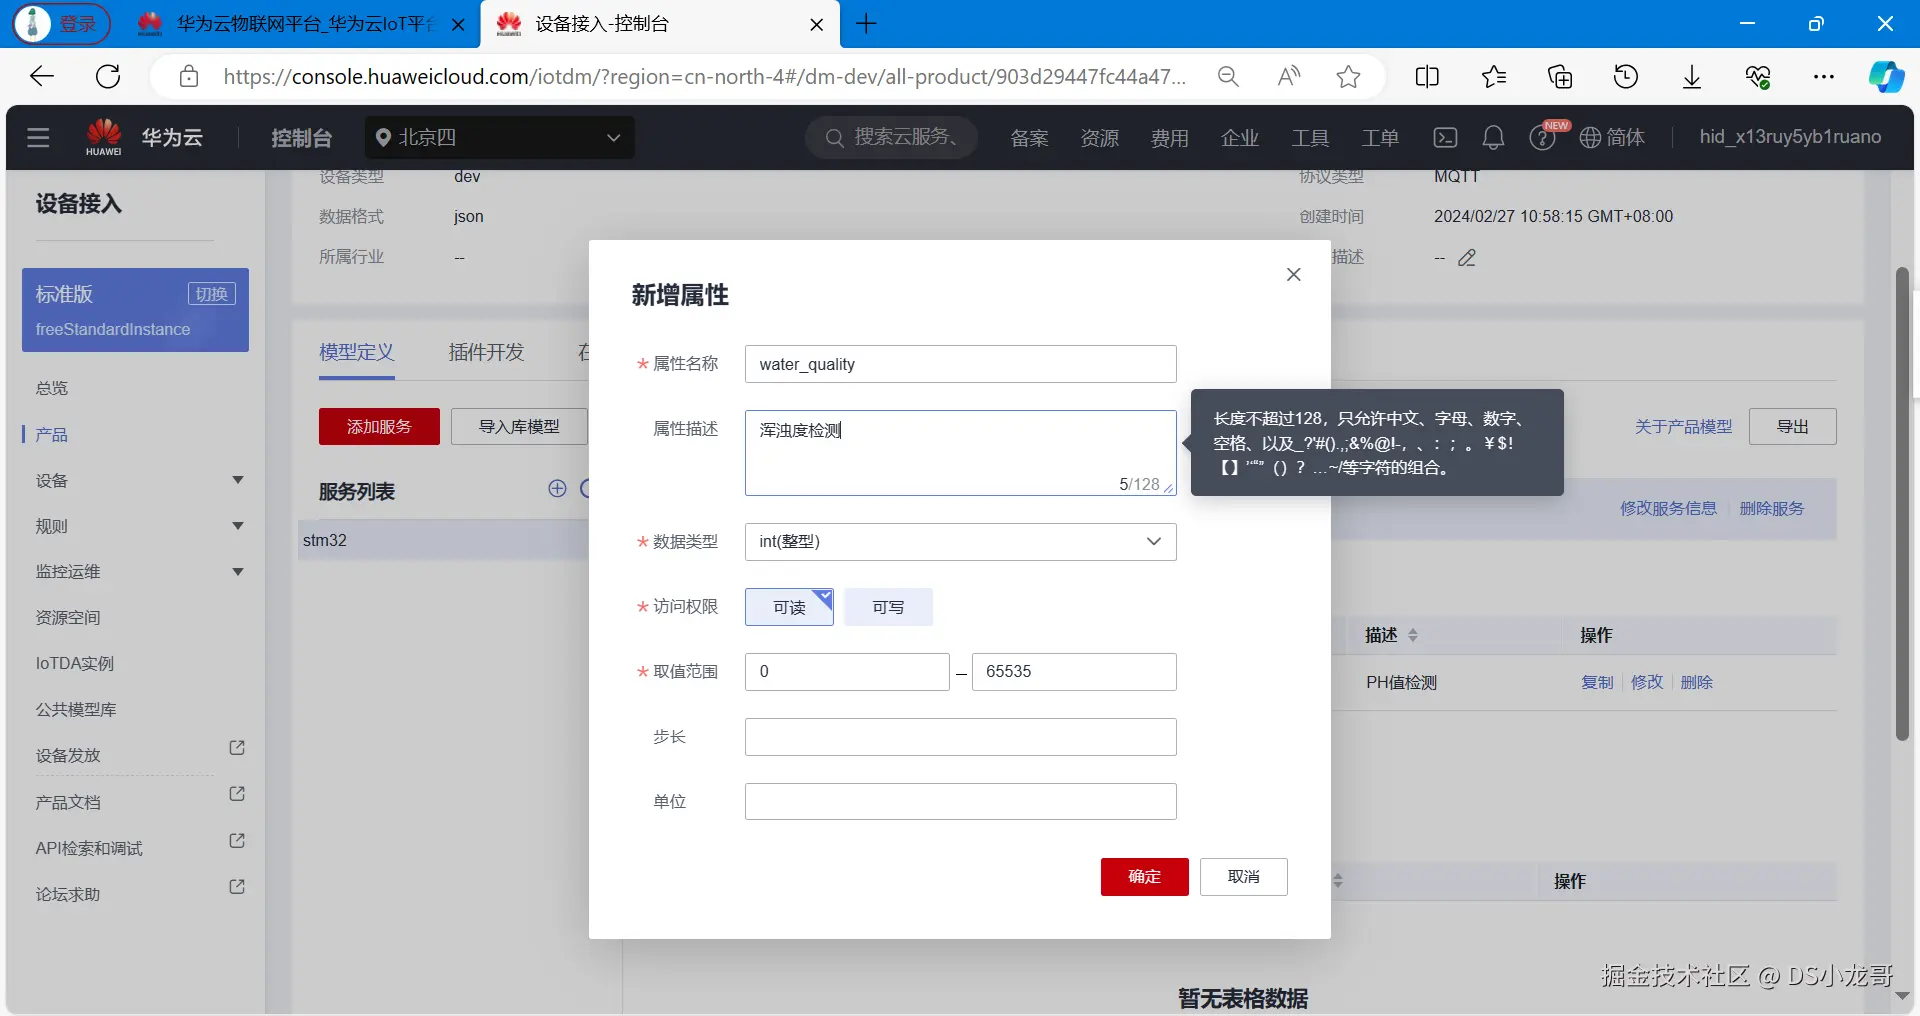Click the red 添加服务 button
The image size is (1920, 1016).
pyautogui.click(x=379, y=427)
